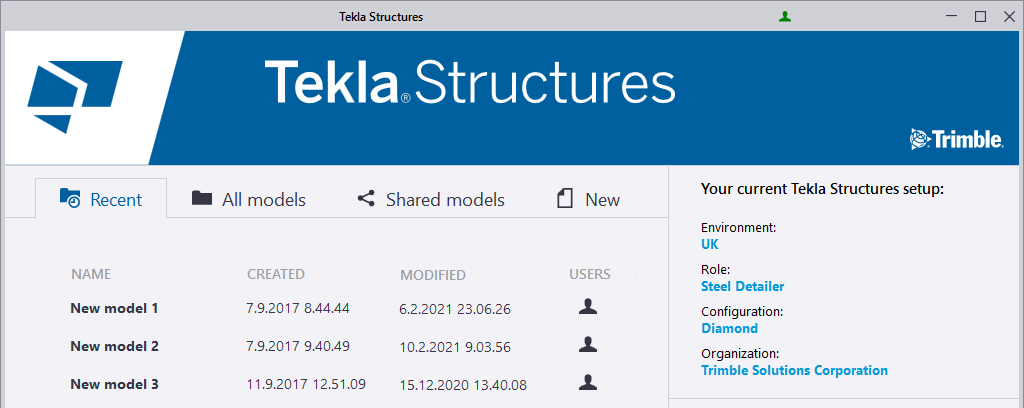The image size is (1024, 408).
Task: Click the Steel Detailer role link
Action: click(743, 286)
